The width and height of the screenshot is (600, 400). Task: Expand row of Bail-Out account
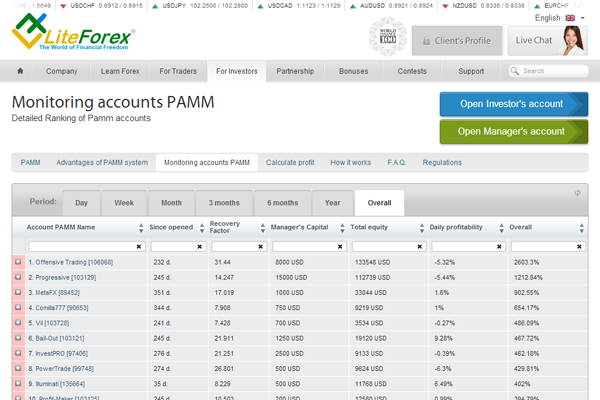coord(18,338)
